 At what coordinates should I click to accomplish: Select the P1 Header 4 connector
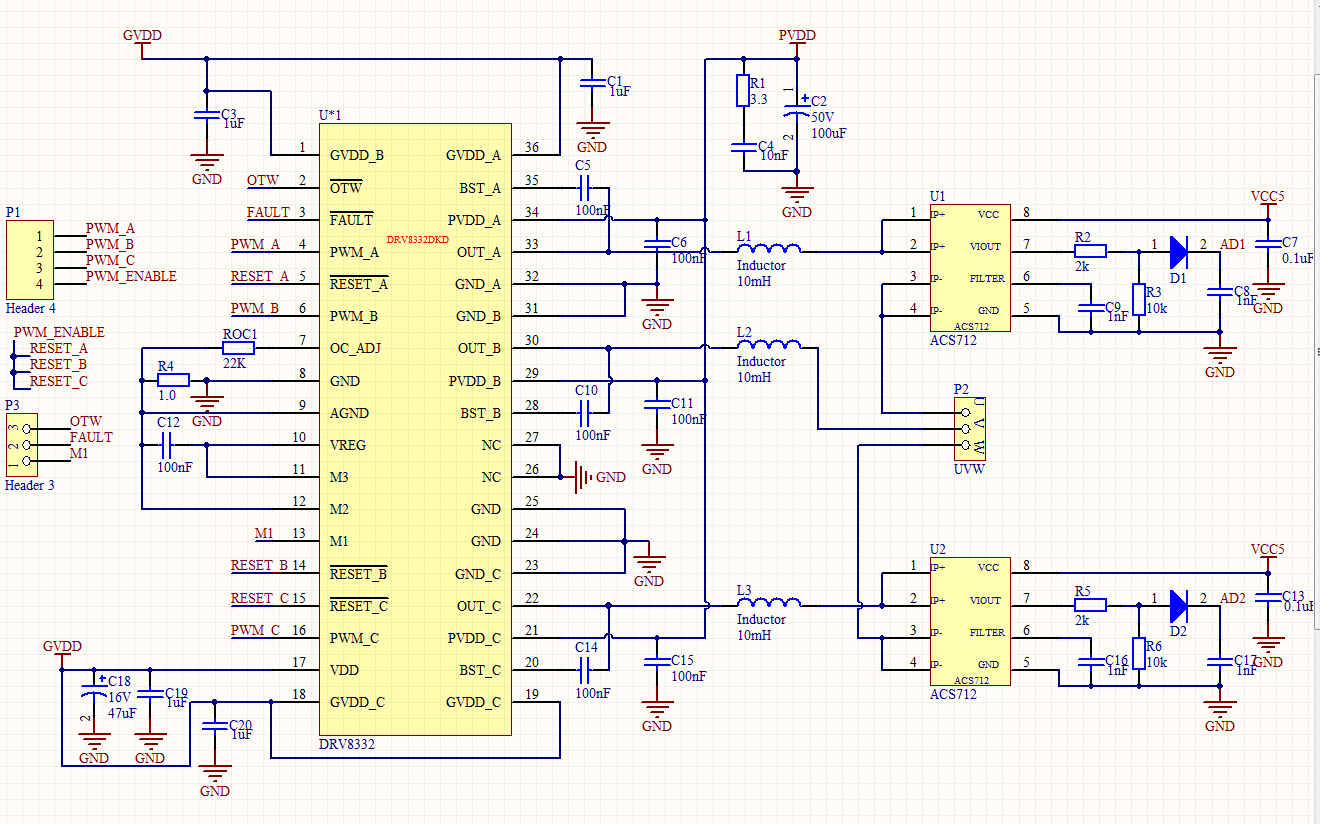(31, 259)
